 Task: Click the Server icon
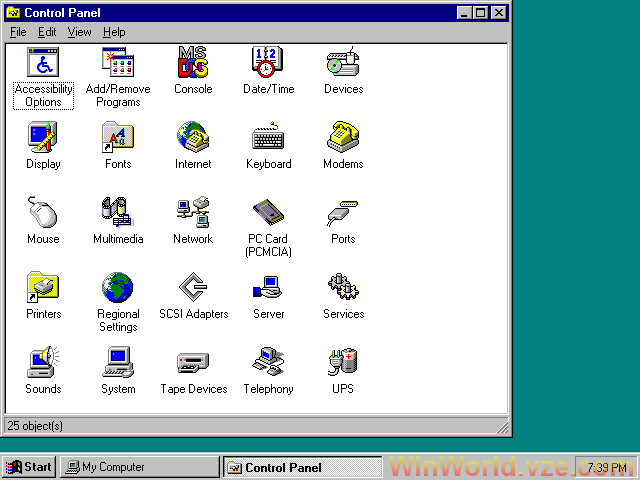(x=268, y=287)
